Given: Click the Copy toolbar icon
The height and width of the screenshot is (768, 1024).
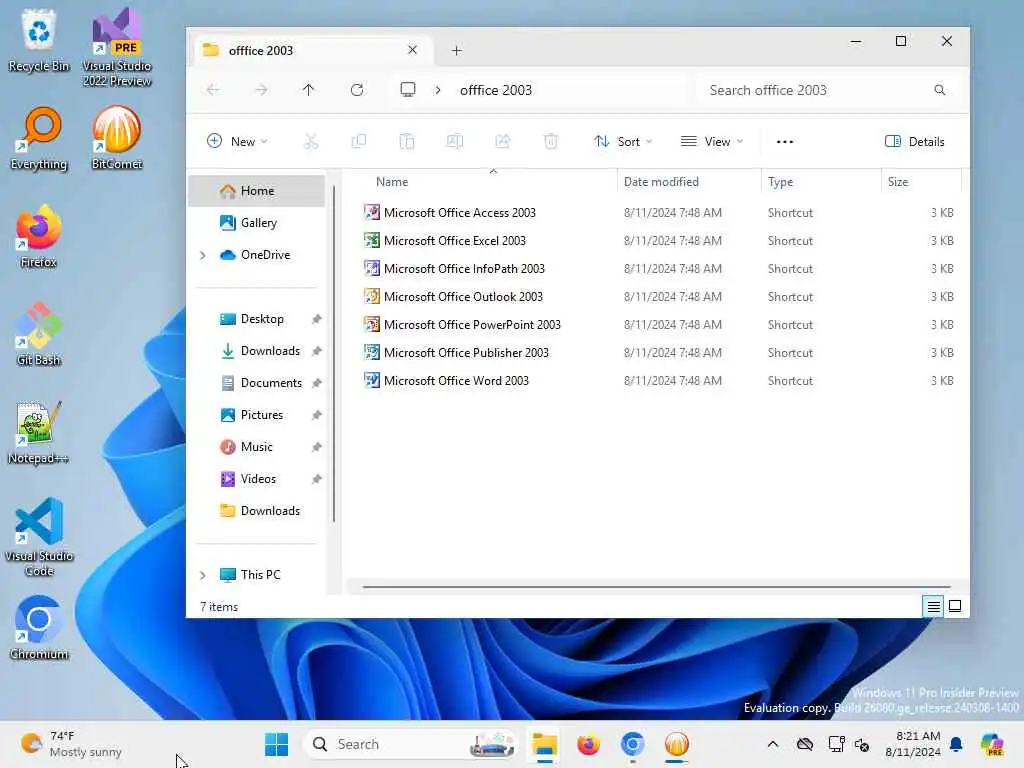Looking at the screenshot, I should pyautogui.click(x=359, y=142).
